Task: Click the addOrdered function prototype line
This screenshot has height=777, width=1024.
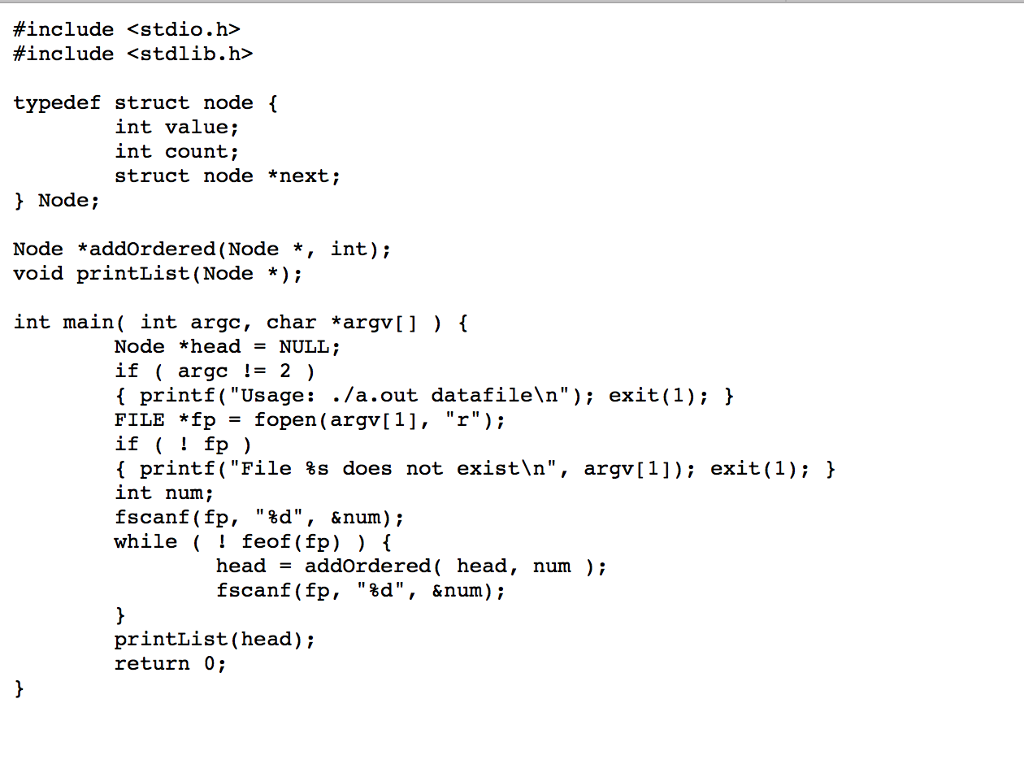Action: 202,249
